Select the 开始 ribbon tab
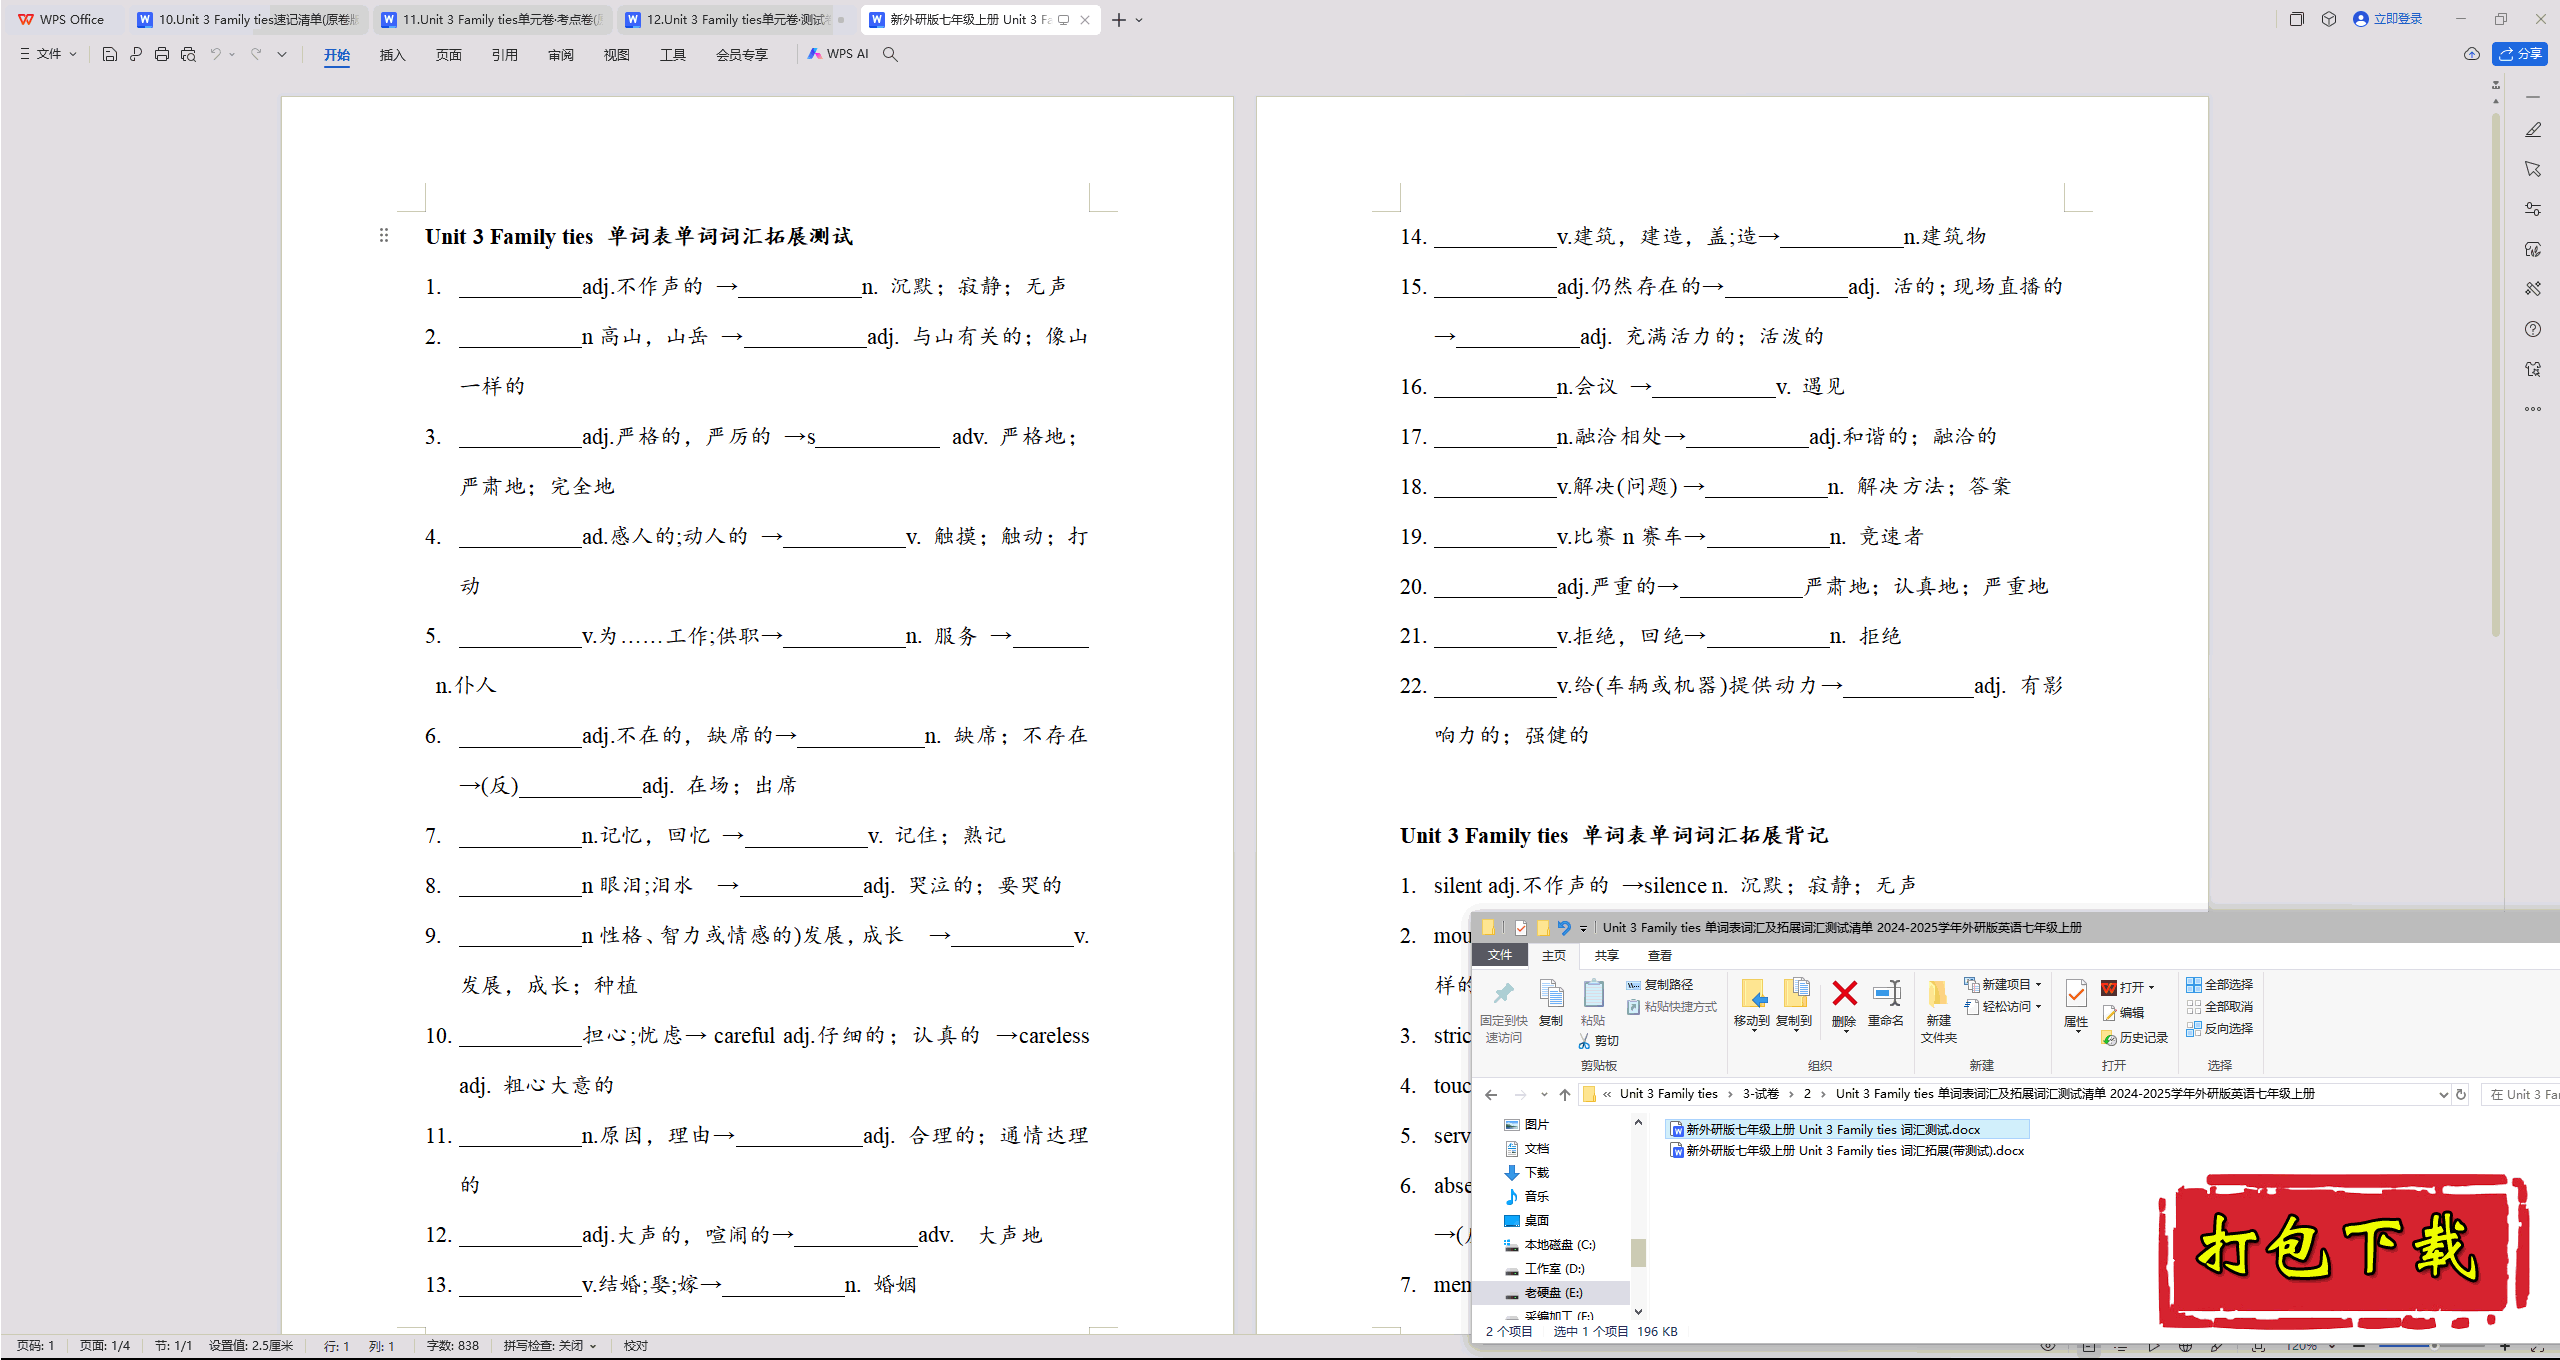The height and width of the screenshot is (1360, 2560). [x=335, y=54]
